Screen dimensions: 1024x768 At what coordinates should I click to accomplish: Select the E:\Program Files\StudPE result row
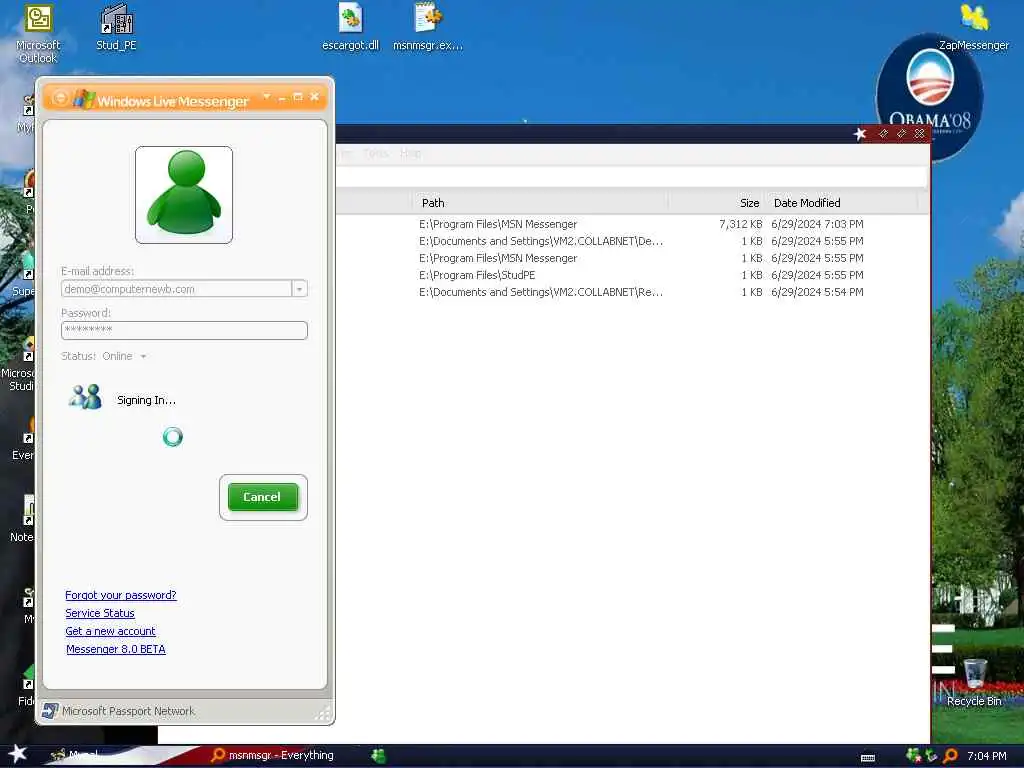point(632,275)
